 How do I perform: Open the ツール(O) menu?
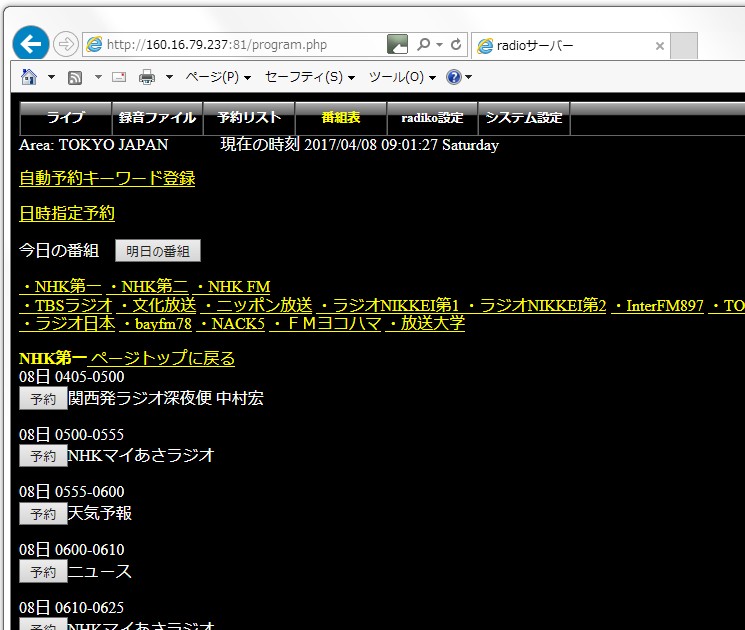click(402, 77)
